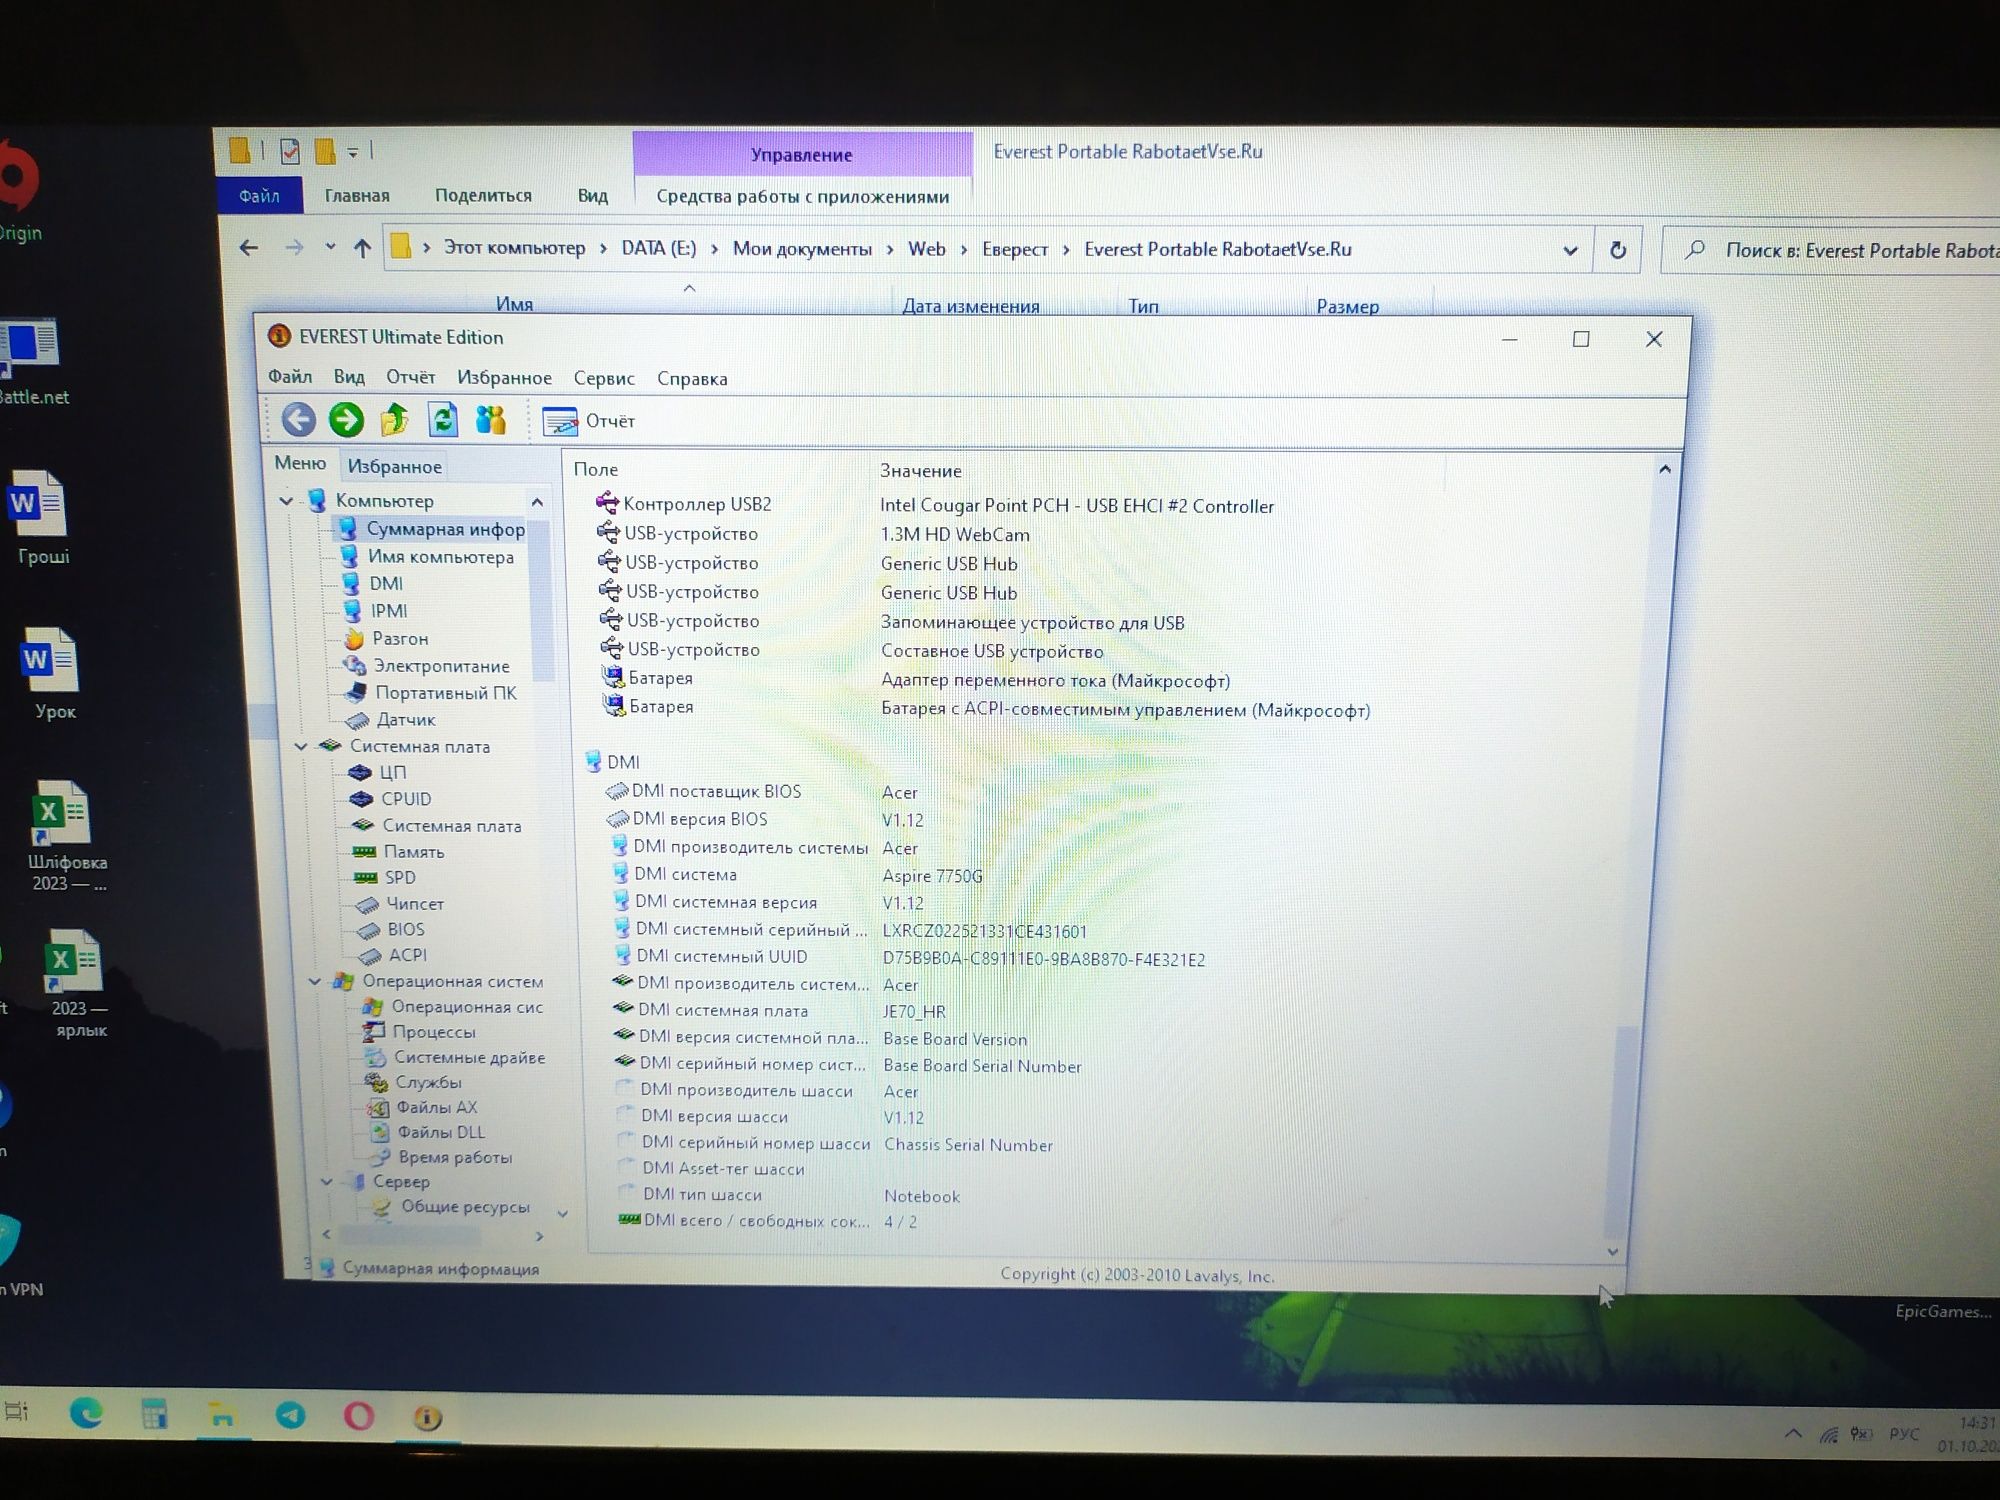Open the Поделиться tab in Explorer ribbon
The height and width of the screenshot is (1500, 2000).
pos(483,195)
